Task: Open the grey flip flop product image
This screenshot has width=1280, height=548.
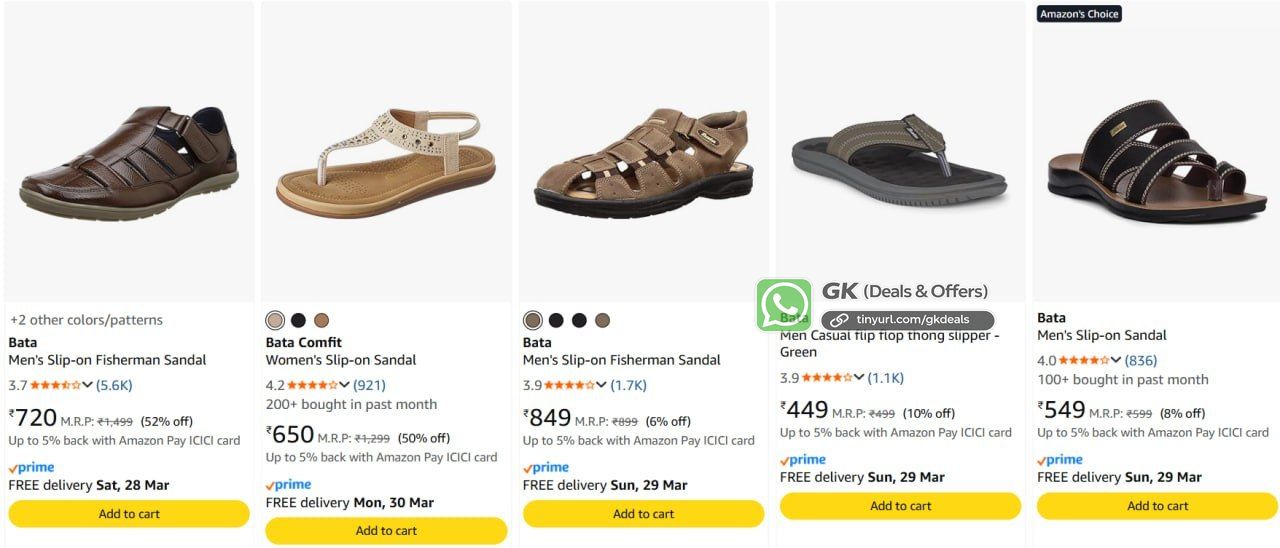Action: [x=900, y=160]
